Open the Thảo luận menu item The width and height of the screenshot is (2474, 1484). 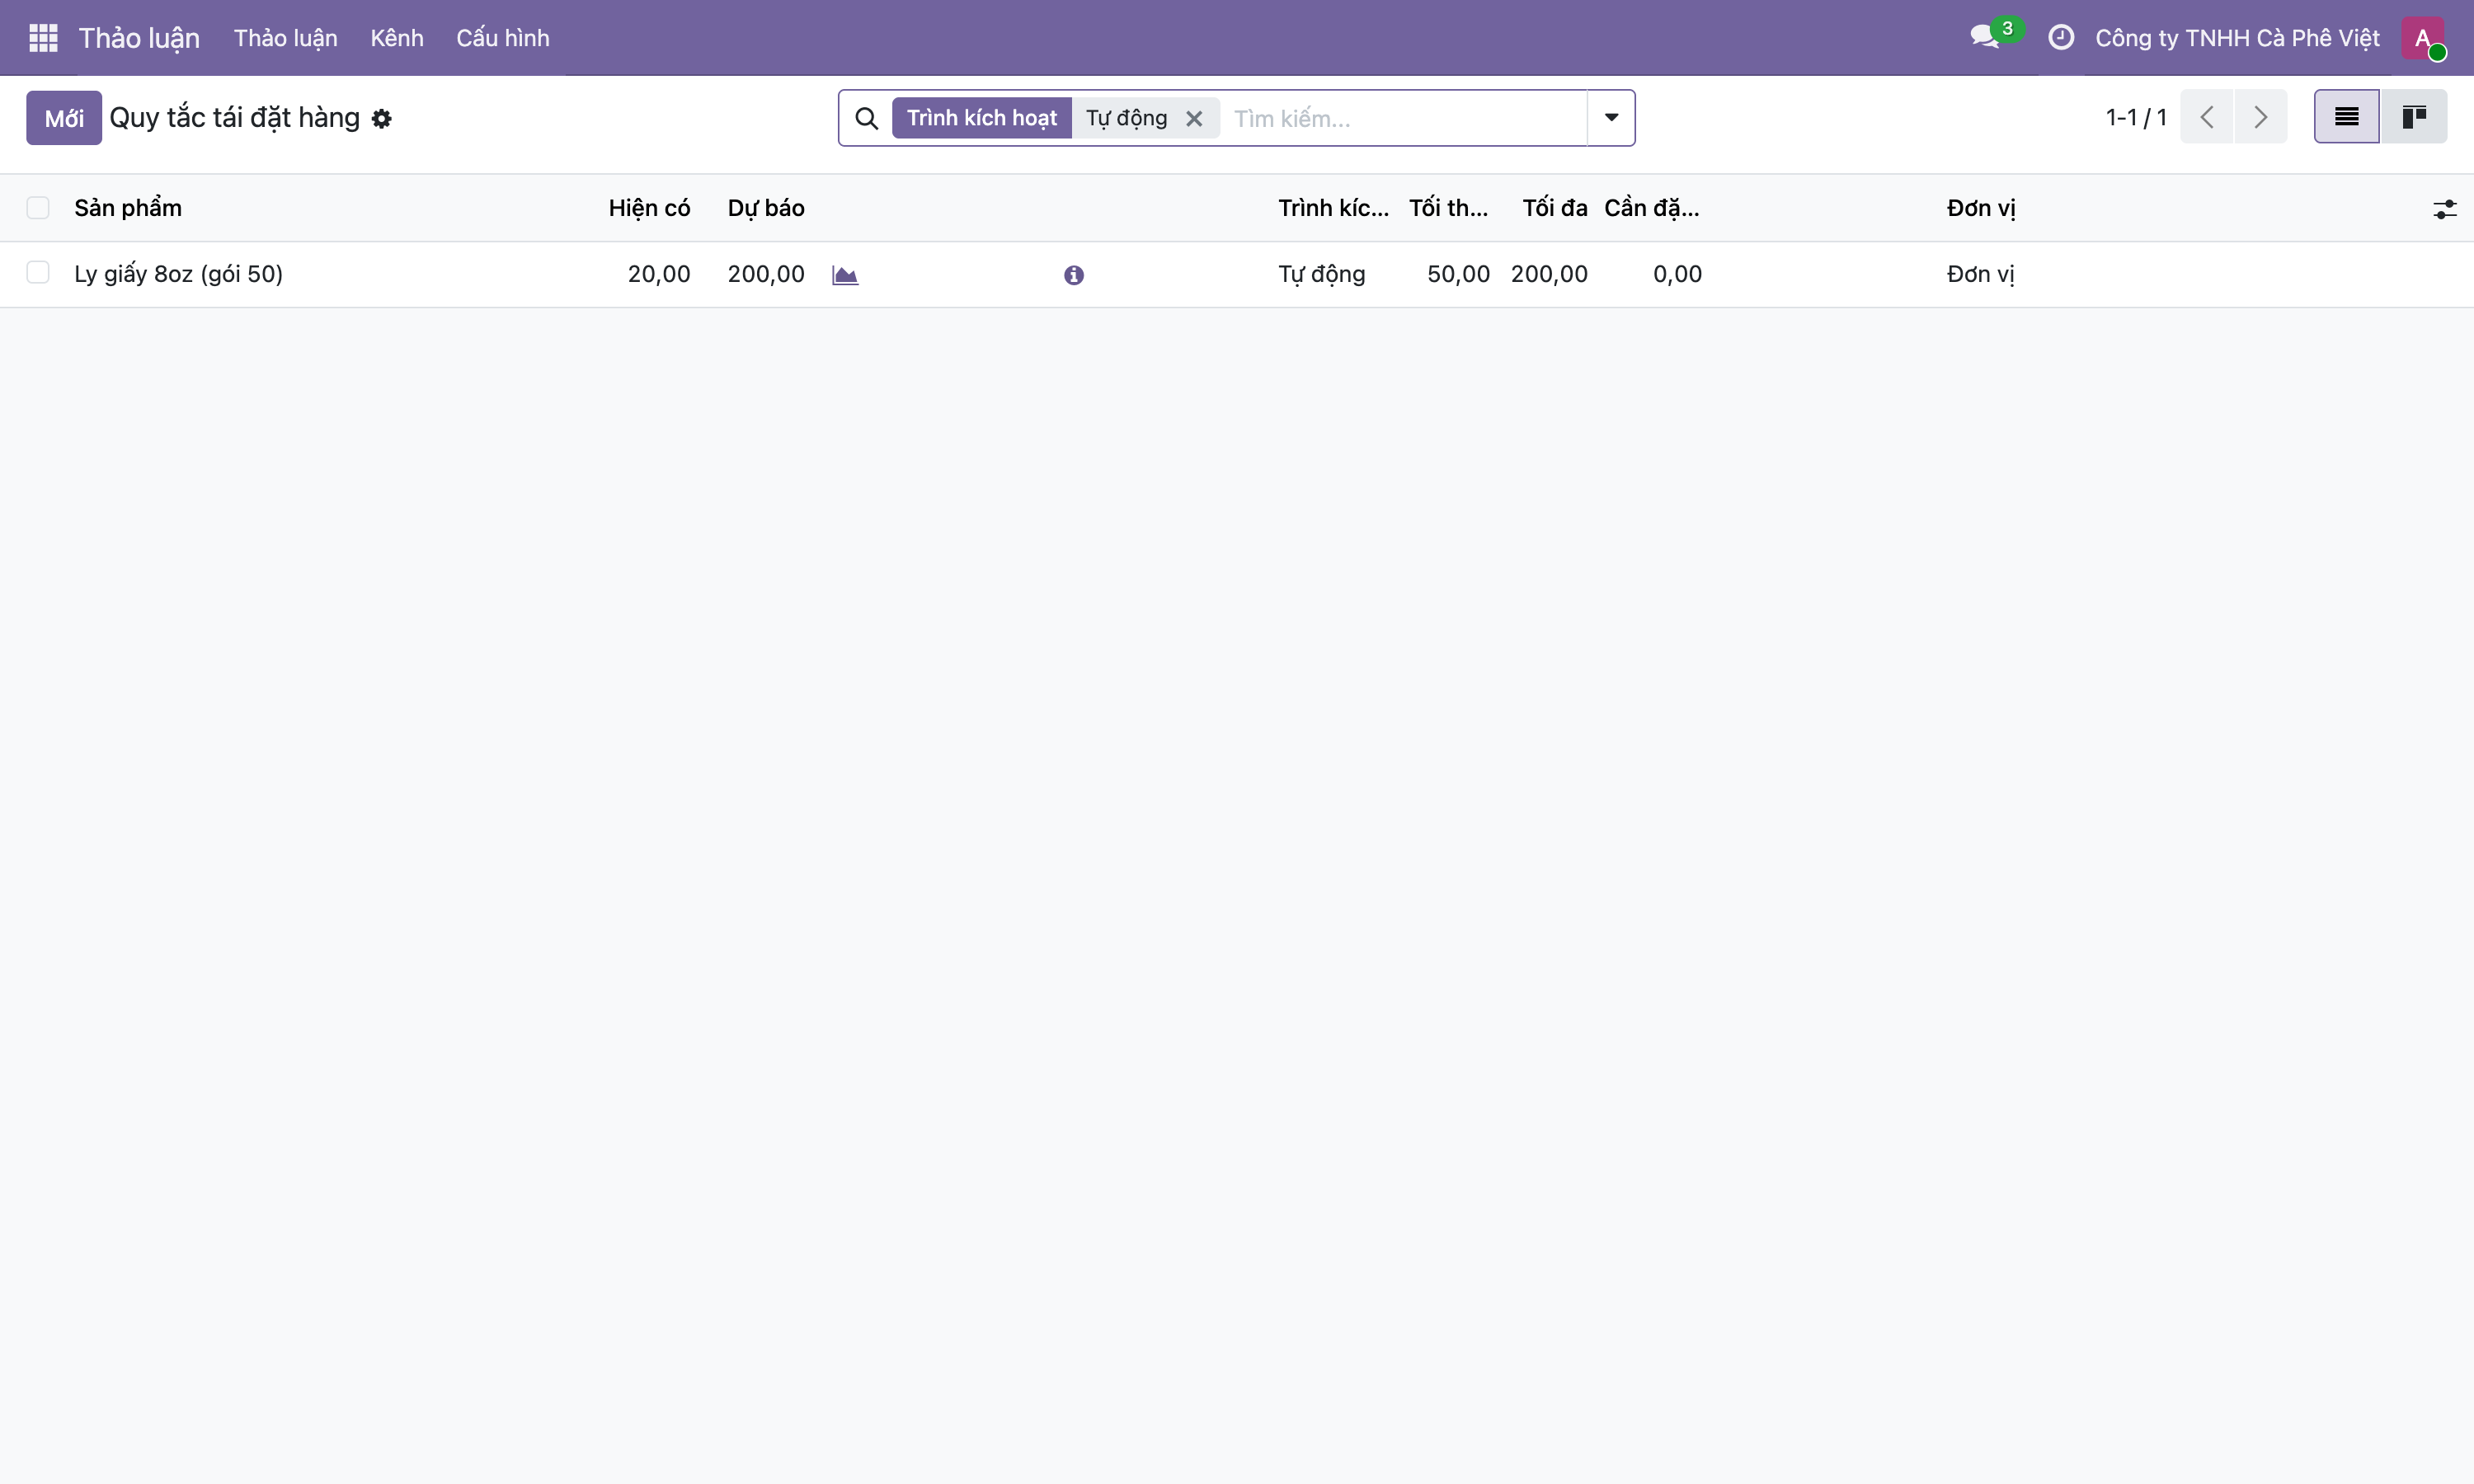[285, 38]
